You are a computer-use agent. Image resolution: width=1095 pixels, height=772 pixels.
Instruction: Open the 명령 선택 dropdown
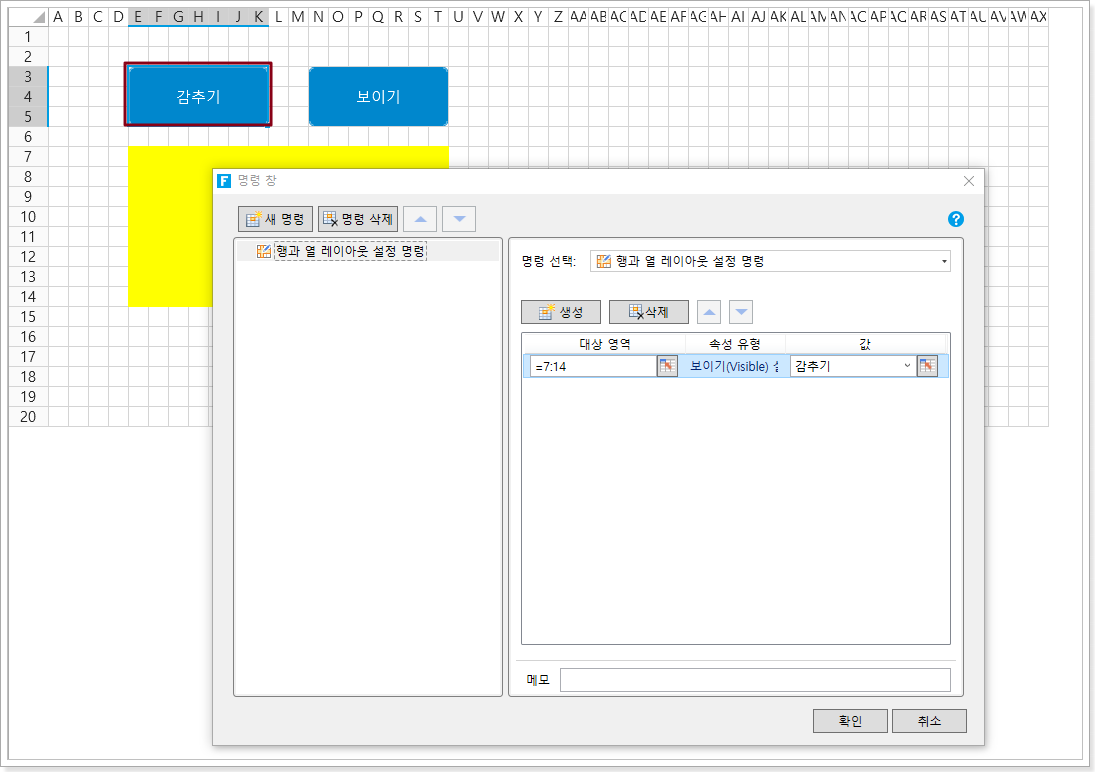(x=770, y=261)
